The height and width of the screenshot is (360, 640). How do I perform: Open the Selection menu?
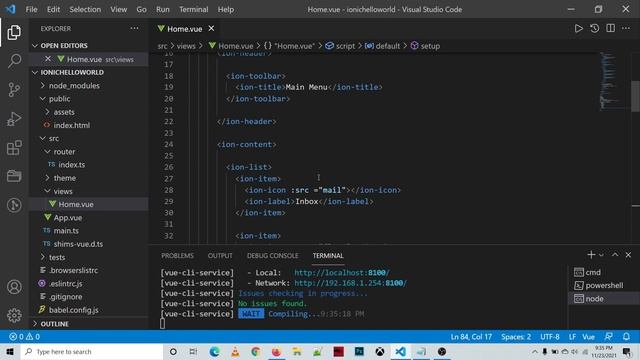click(85, 9)
